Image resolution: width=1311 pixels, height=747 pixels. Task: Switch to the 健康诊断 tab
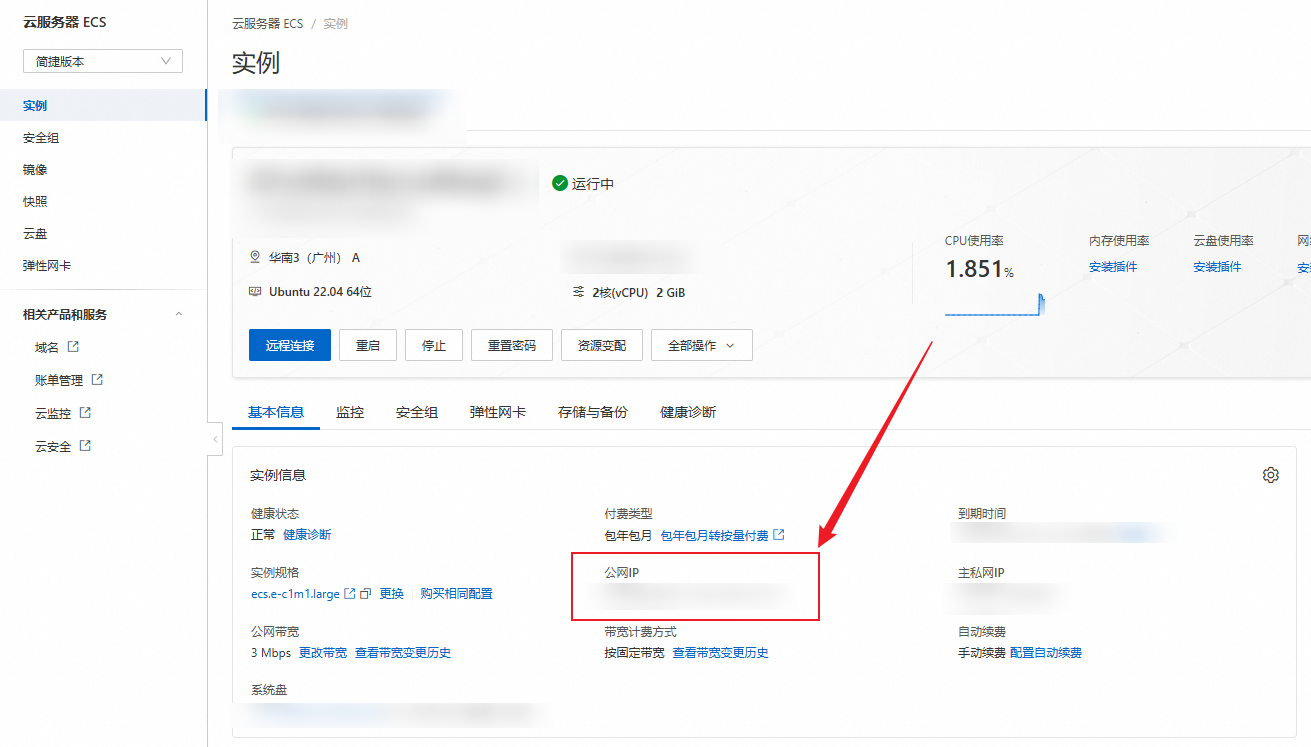(688, 412)
